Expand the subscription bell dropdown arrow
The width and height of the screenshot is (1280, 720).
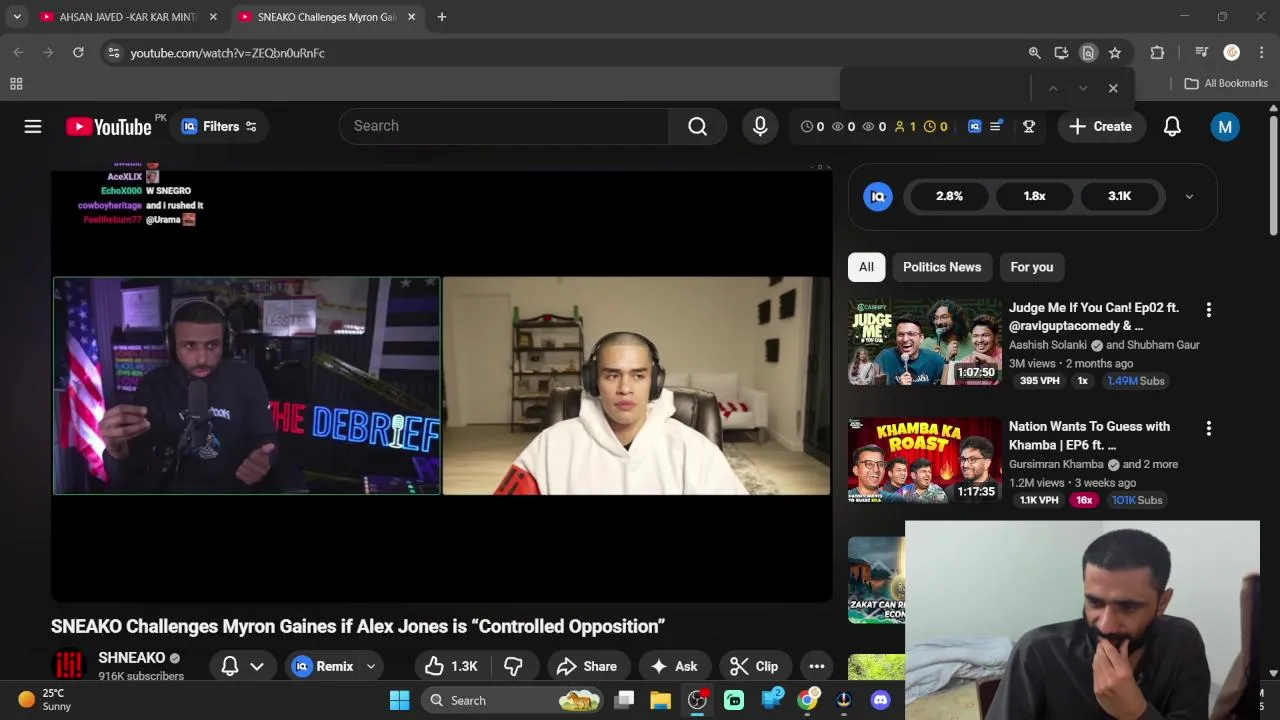257,667
